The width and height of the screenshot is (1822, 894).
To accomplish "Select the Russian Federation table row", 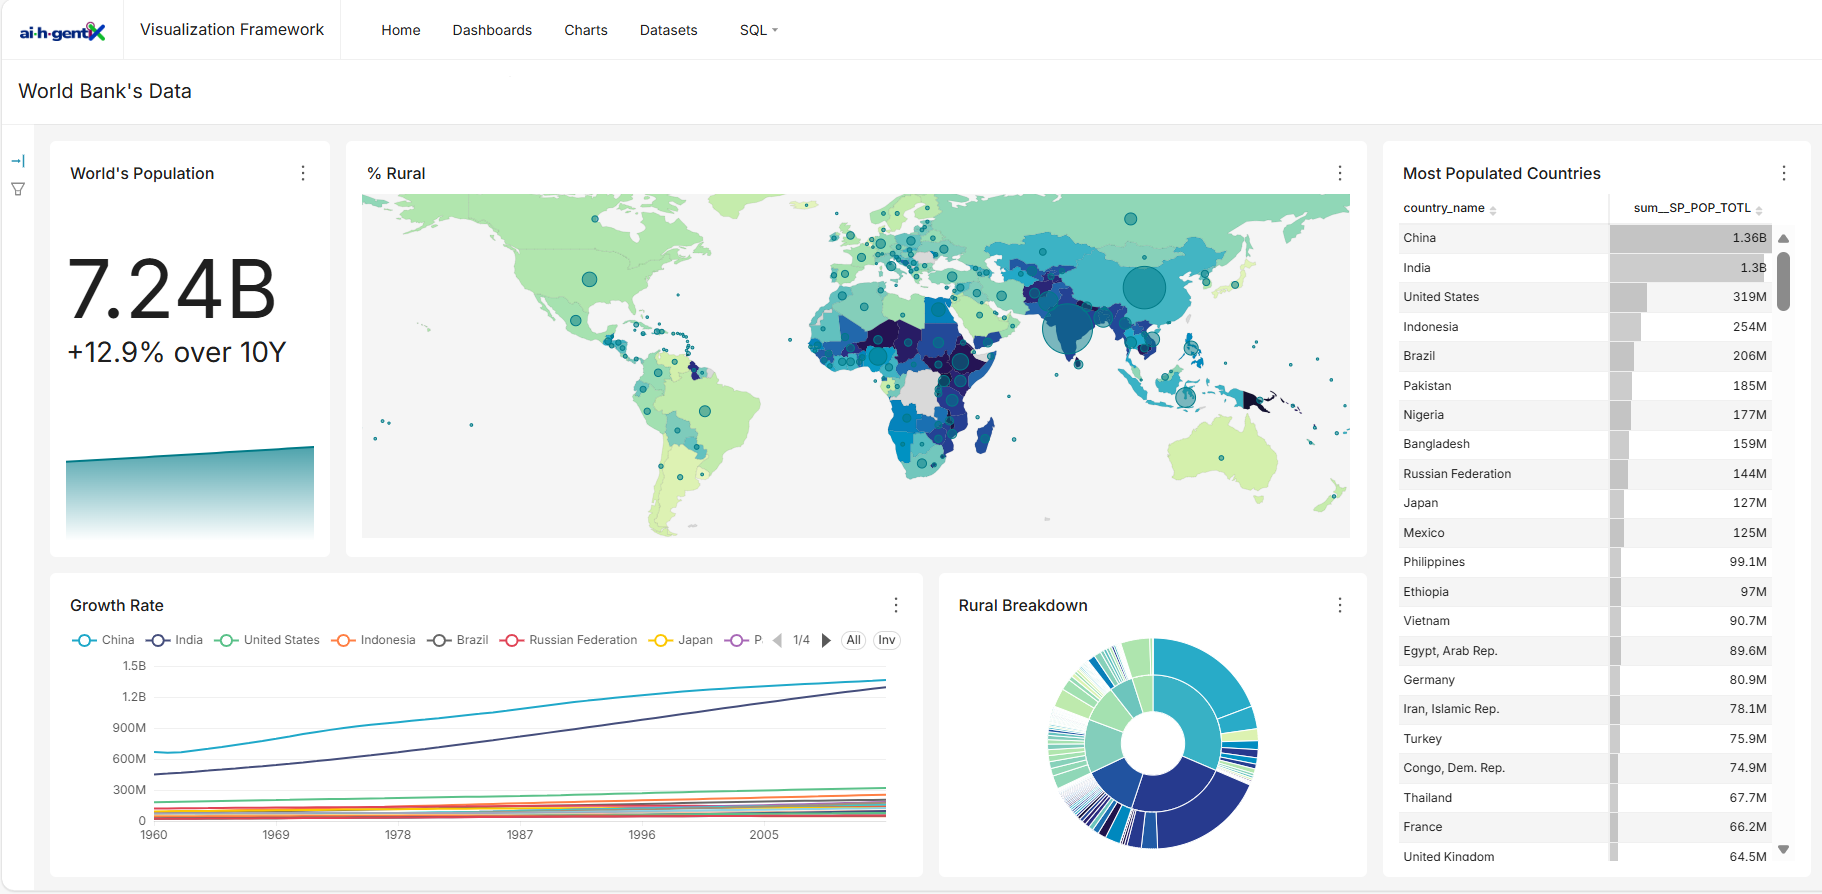I will pos(1586,474).
